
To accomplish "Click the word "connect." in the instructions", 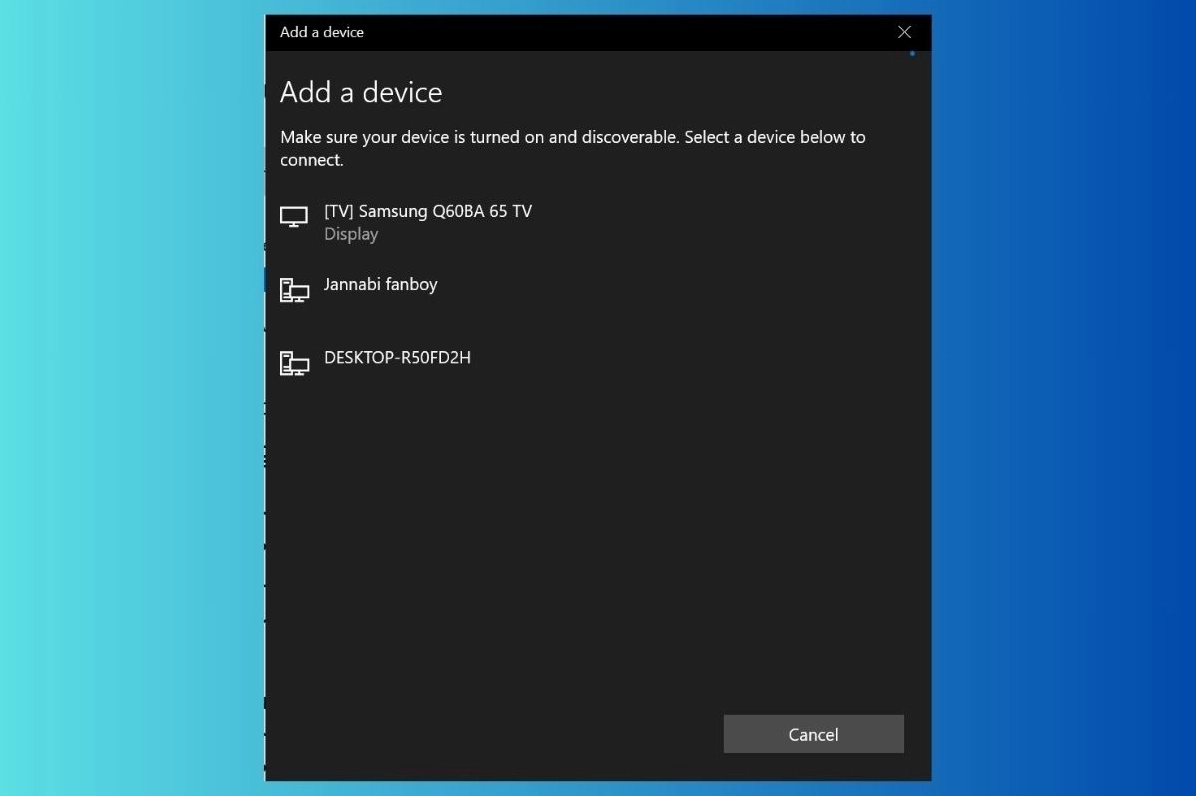I will pyautogui.click(x=311, y=160).
